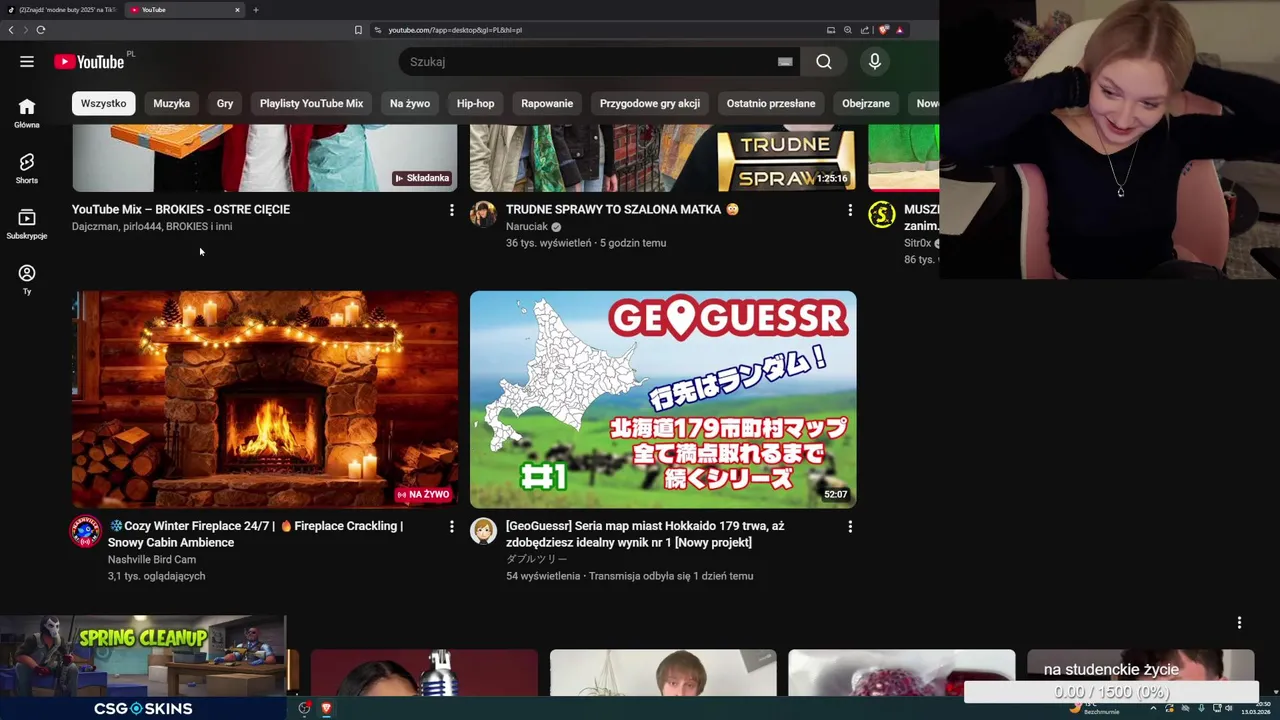
Task: Select the Wszystko filter chip
Action: [104, 103]
